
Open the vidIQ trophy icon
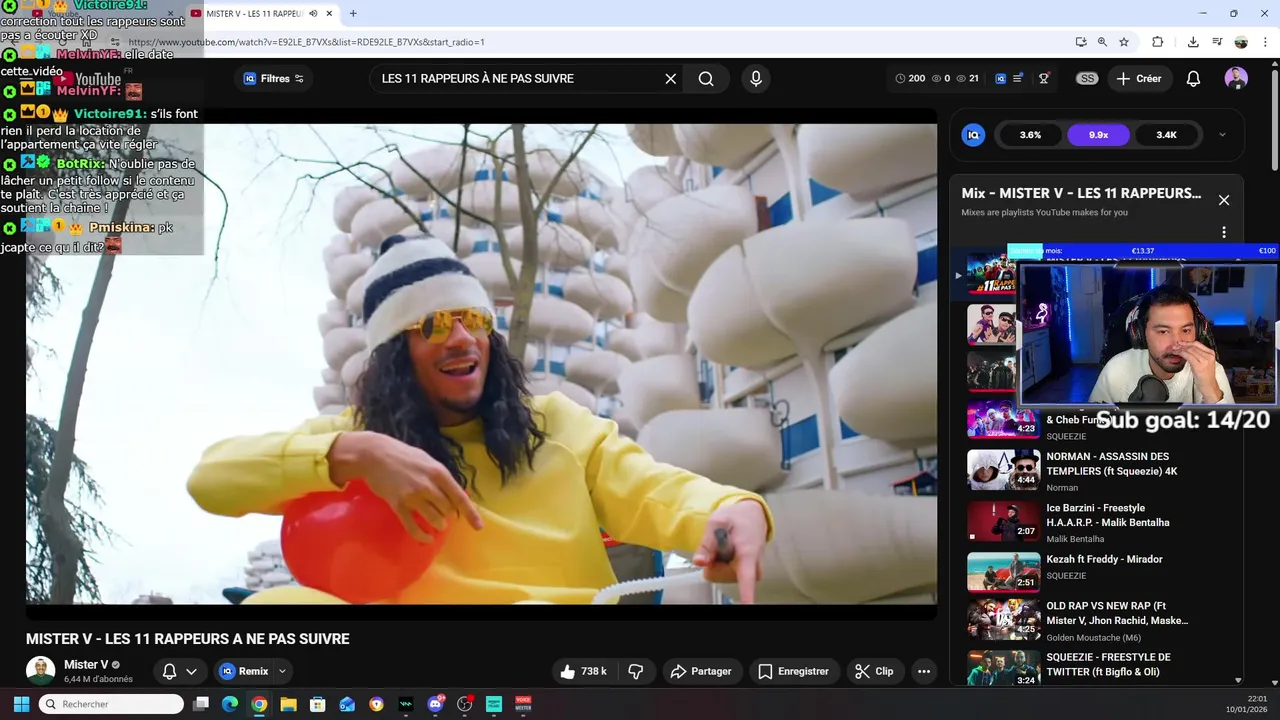[x=1044, y=79]
